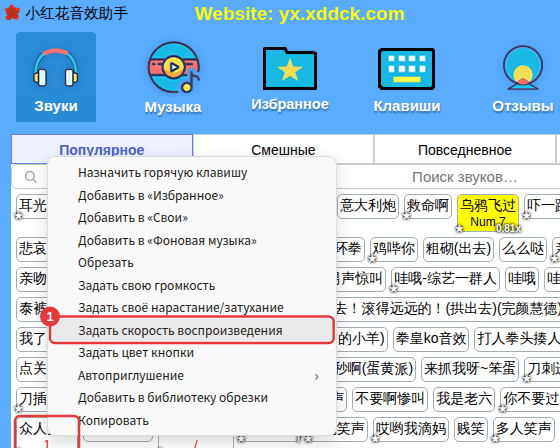The height and width of the screenshot is (448, 560).
Task: Open the Музыка section icon
Action: pyautogui.click(x=174, y=68)
